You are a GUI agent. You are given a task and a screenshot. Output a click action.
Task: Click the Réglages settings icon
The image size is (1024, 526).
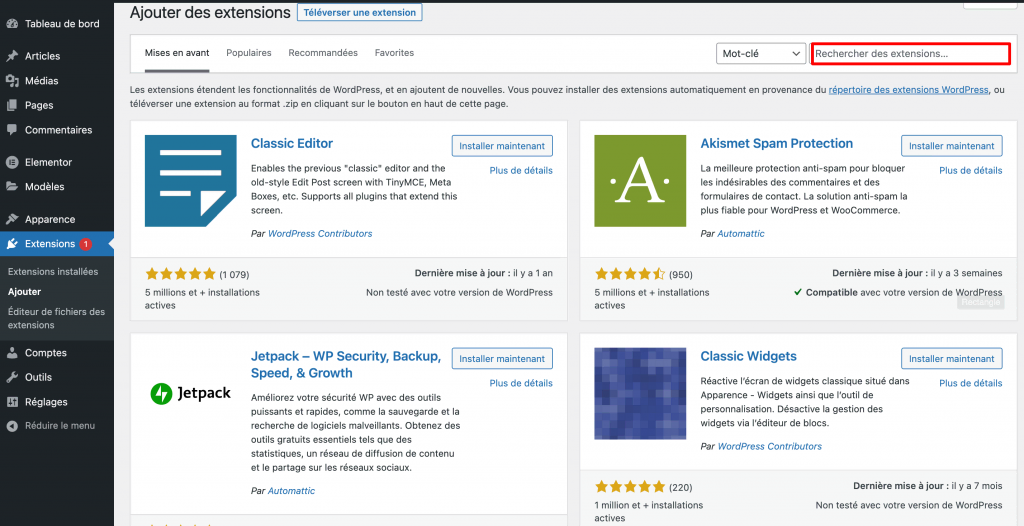(x=12, y=402)
